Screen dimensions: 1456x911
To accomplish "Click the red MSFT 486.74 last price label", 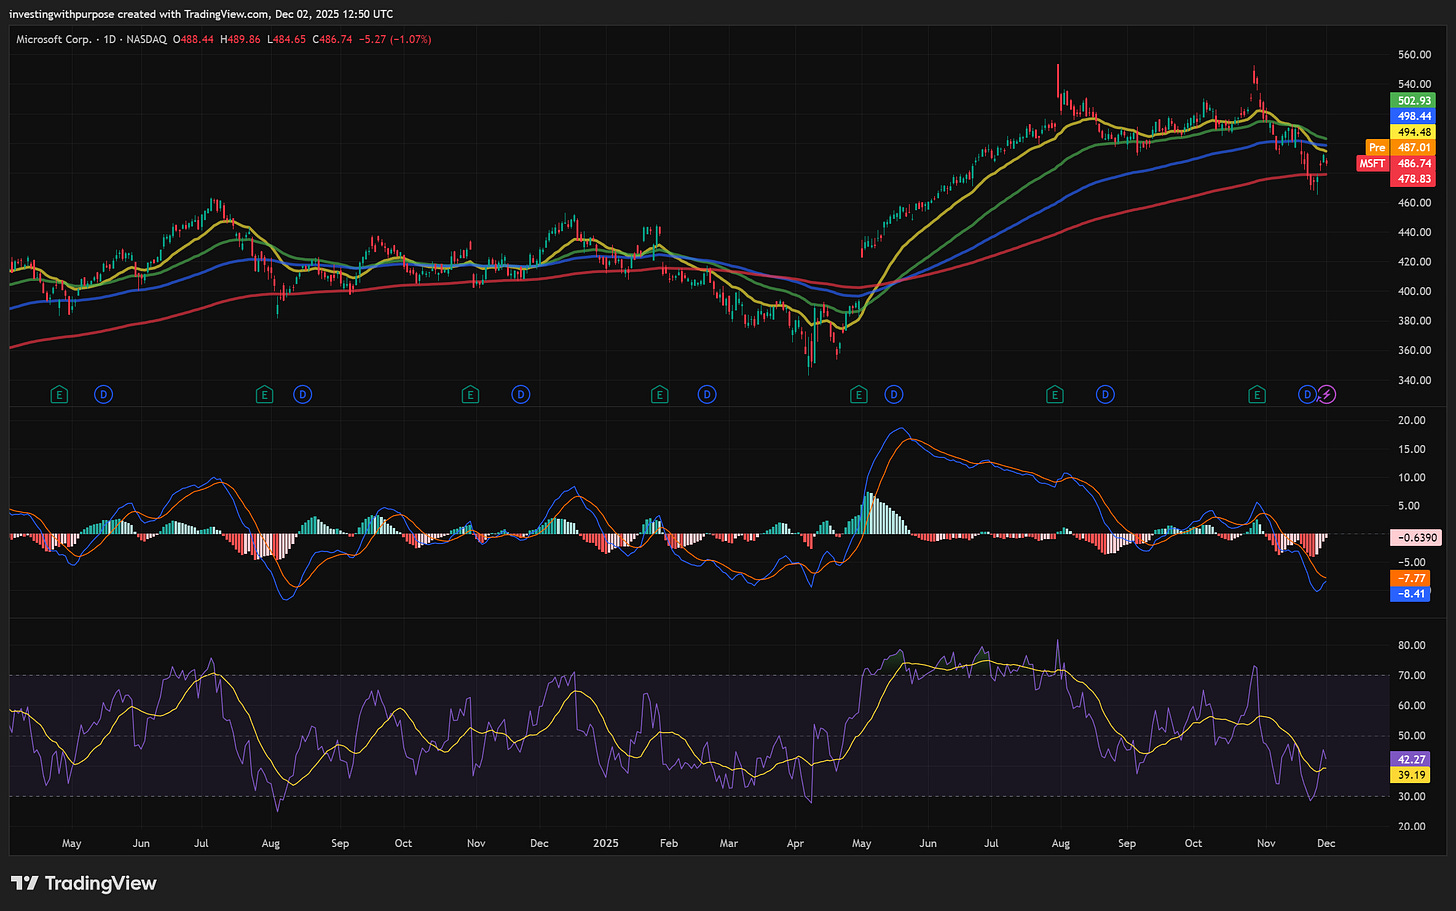I will tap(1396, 163).
